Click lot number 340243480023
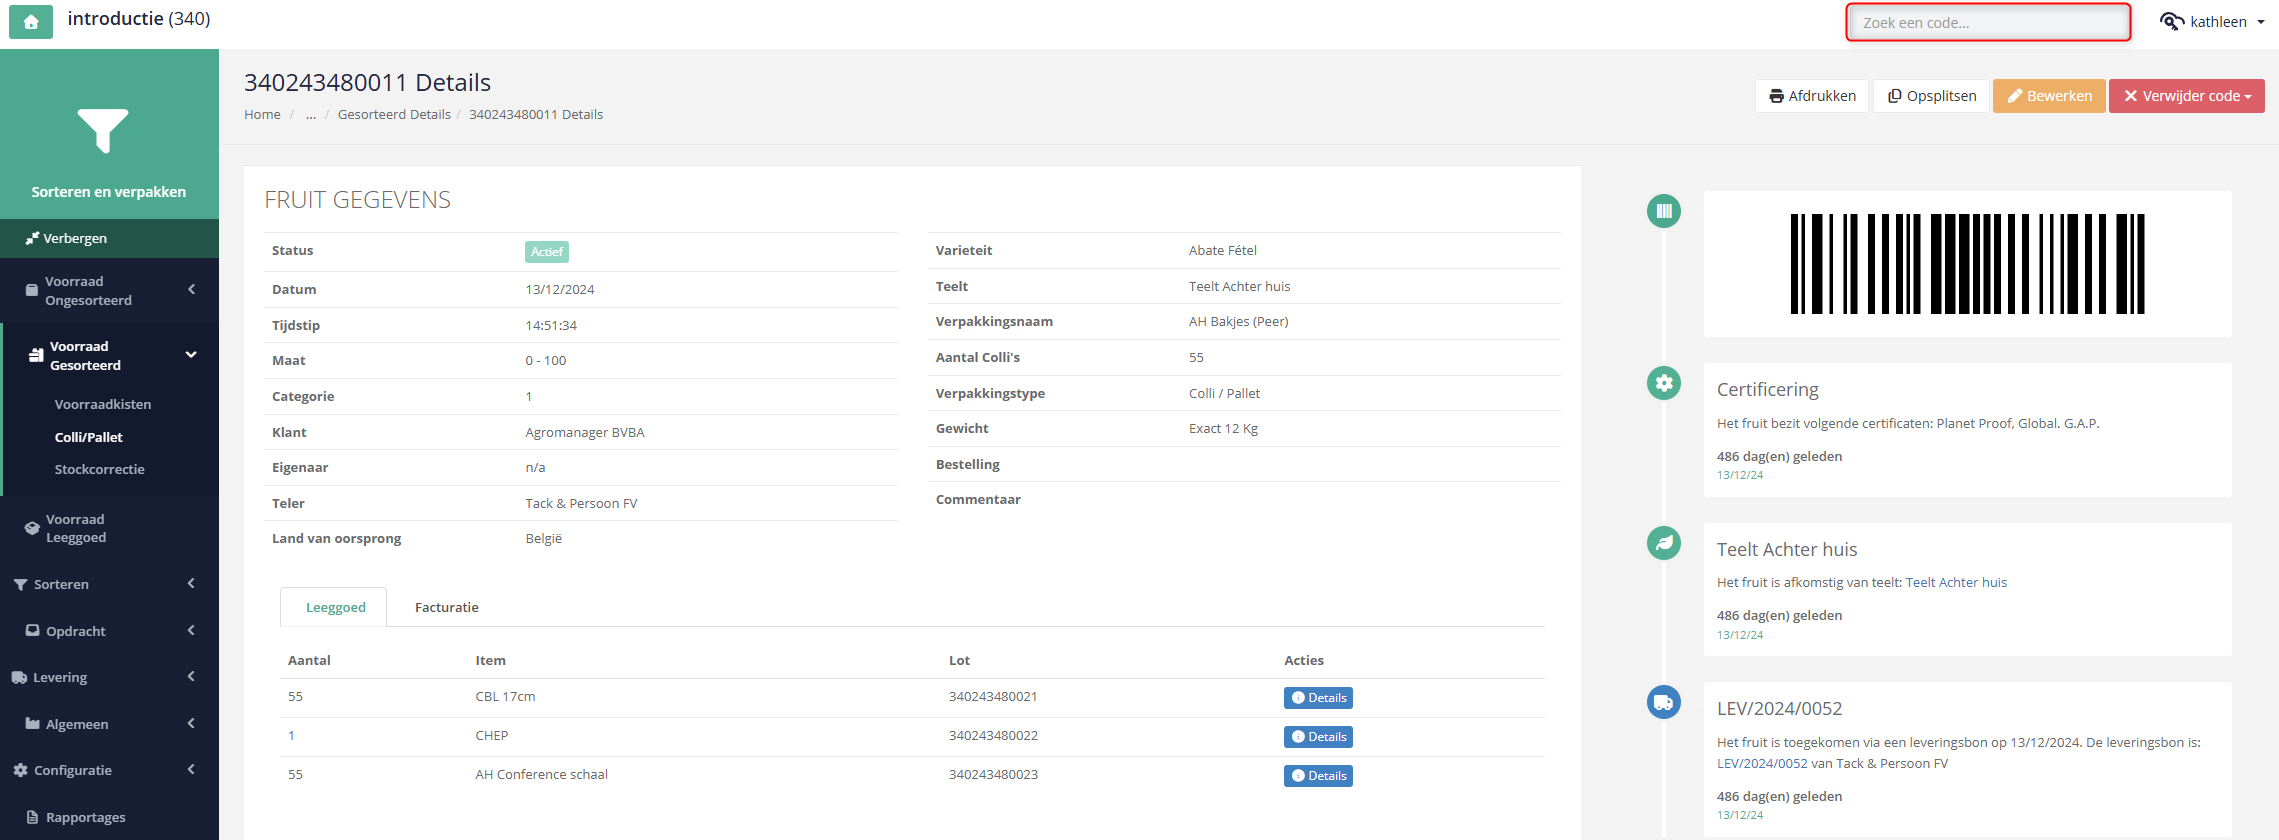This screenshot has height=840, width=2279. coord(993,774)
